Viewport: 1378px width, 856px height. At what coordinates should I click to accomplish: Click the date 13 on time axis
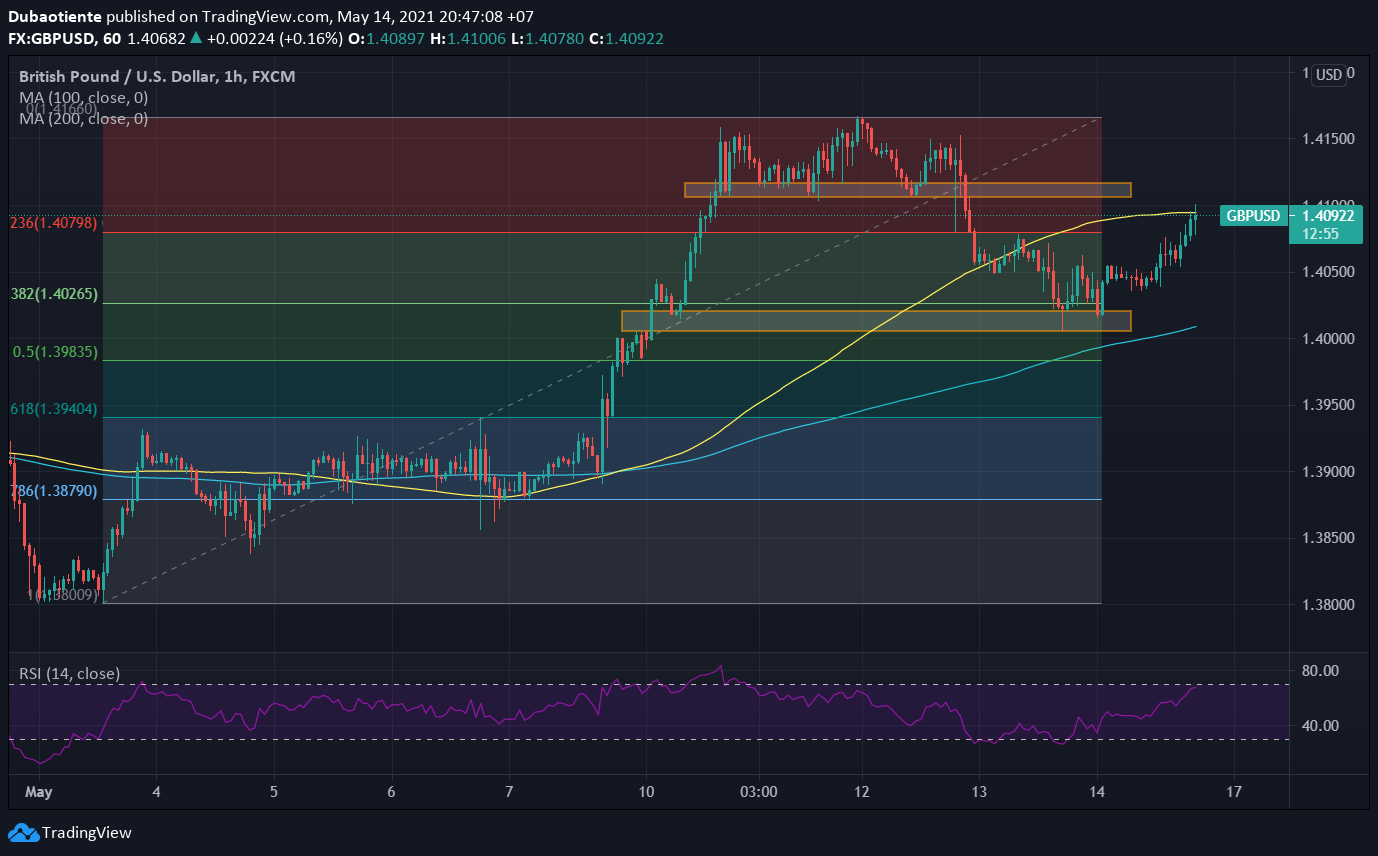tap(979, 791)
